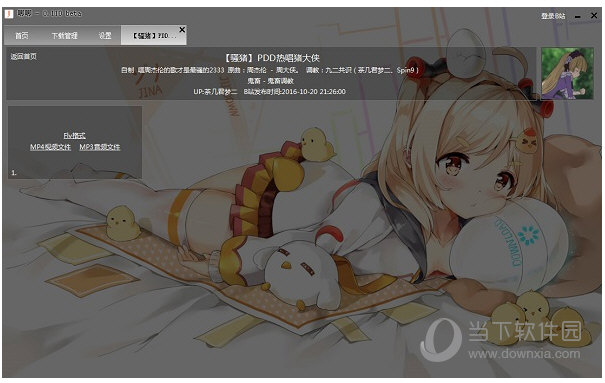
Task: Click the 鬼畜 - 鬼畜调教 category text
Action: tap(270, 81)
